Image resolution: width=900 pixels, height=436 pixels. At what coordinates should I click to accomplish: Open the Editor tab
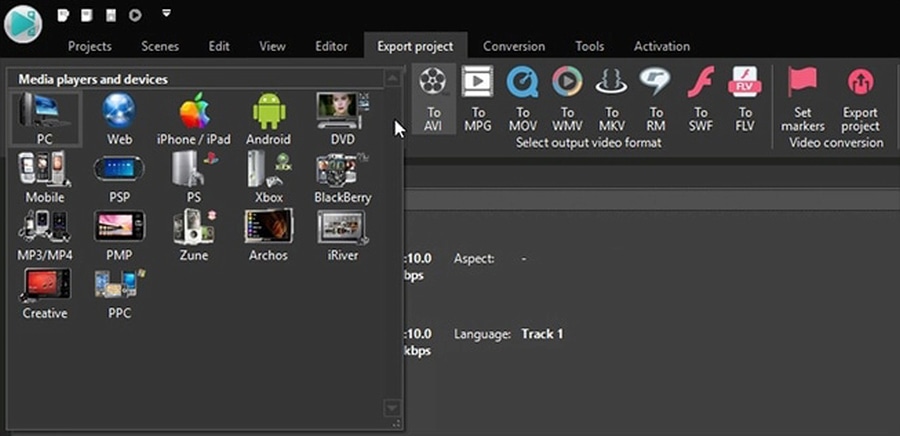pos(331,46)
